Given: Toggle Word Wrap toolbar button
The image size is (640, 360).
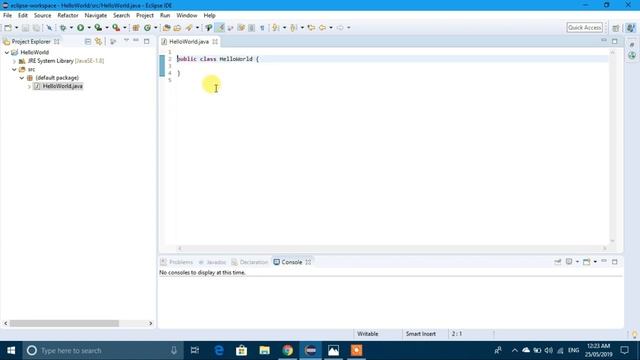Looking at the screenshot, I should (231, 28).
